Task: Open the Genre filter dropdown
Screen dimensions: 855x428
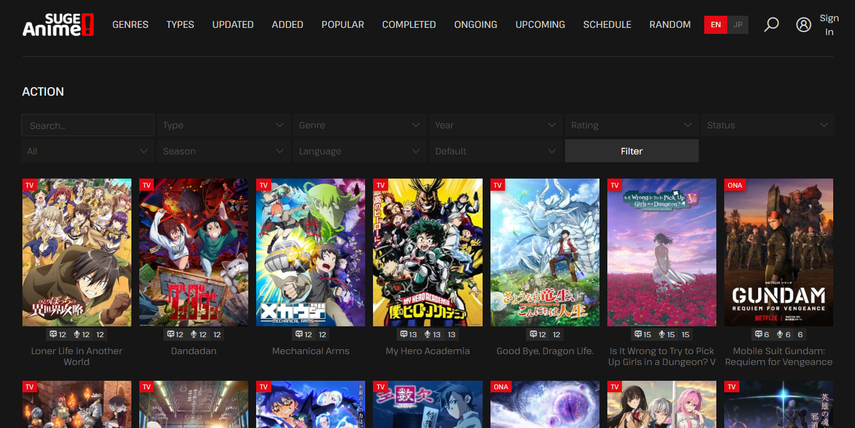Action: [x=359, y=125]
